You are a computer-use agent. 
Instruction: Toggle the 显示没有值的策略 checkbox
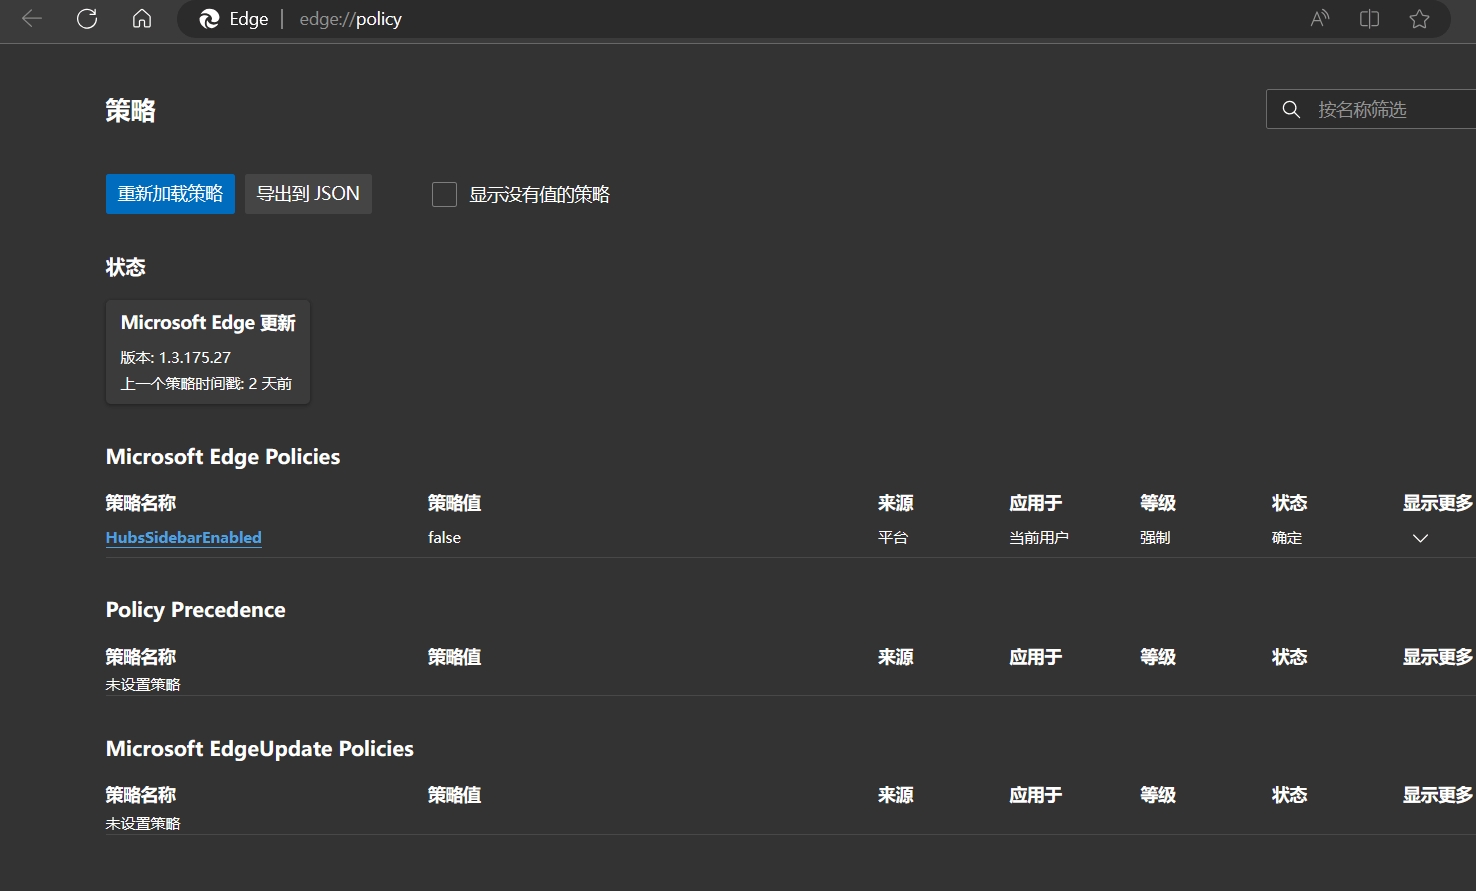[x=444, y=194]
